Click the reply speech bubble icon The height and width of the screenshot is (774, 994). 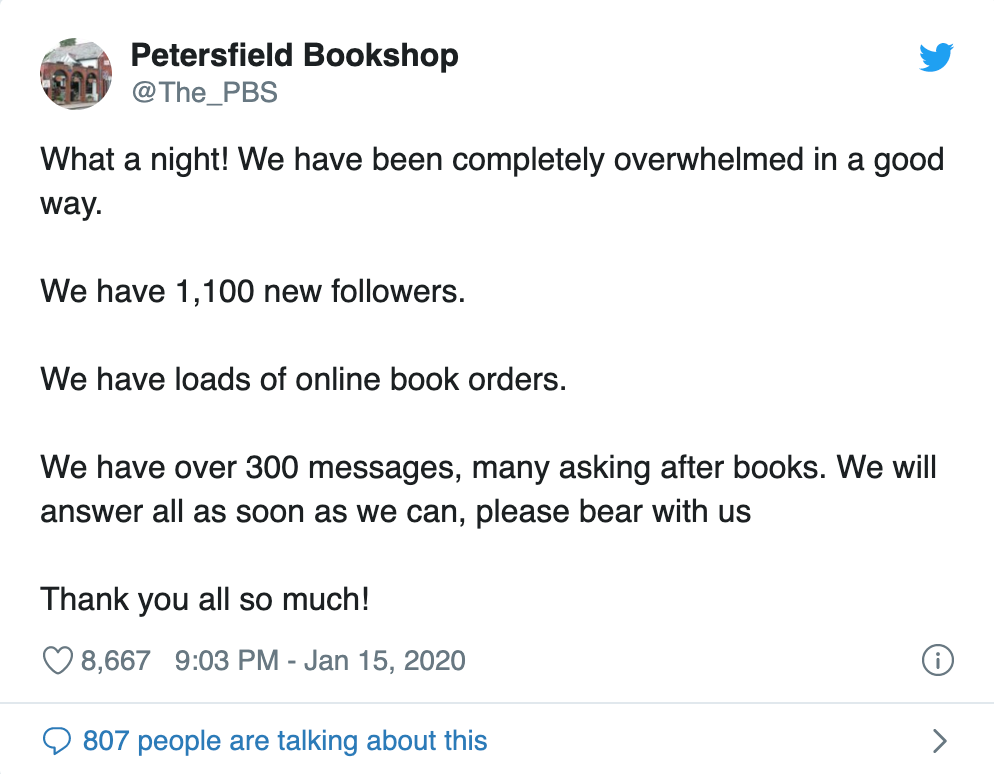click(58, 741)
